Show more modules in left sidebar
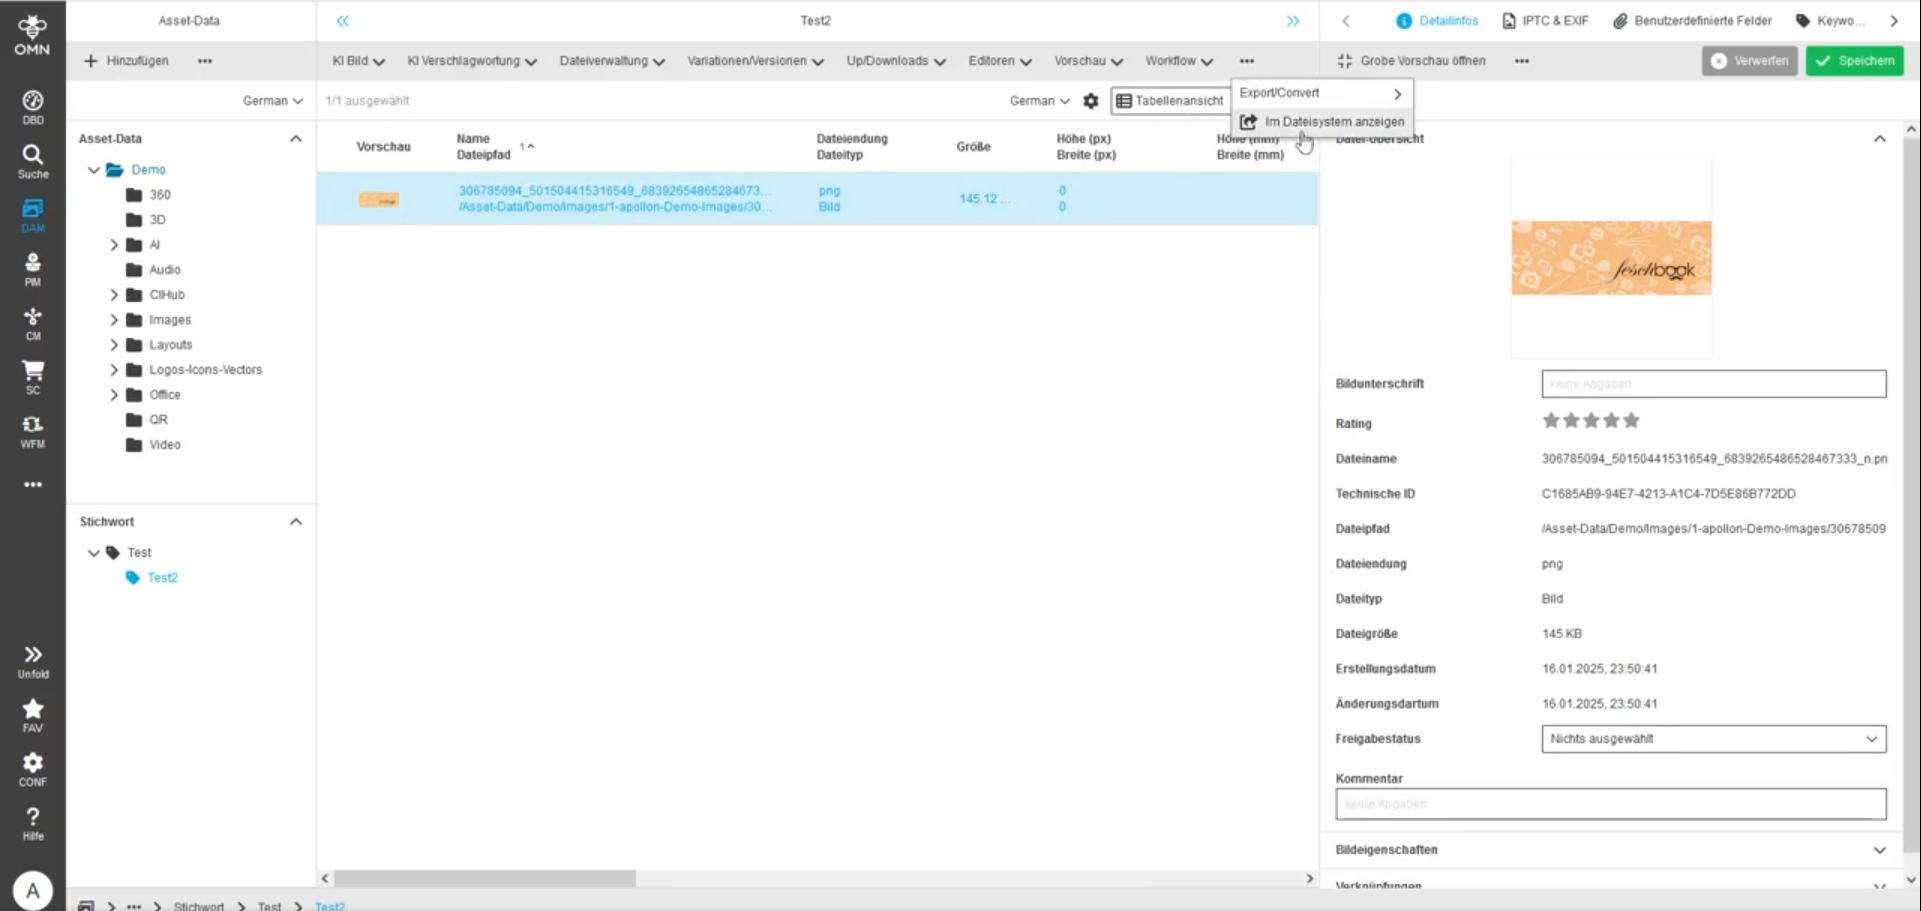1921x911 pixels. [33, 485]
